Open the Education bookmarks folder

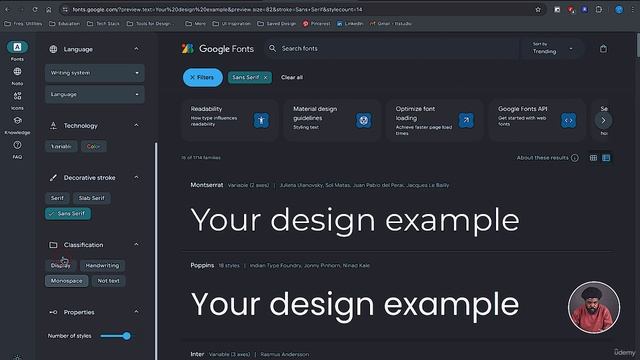point(64,24)
